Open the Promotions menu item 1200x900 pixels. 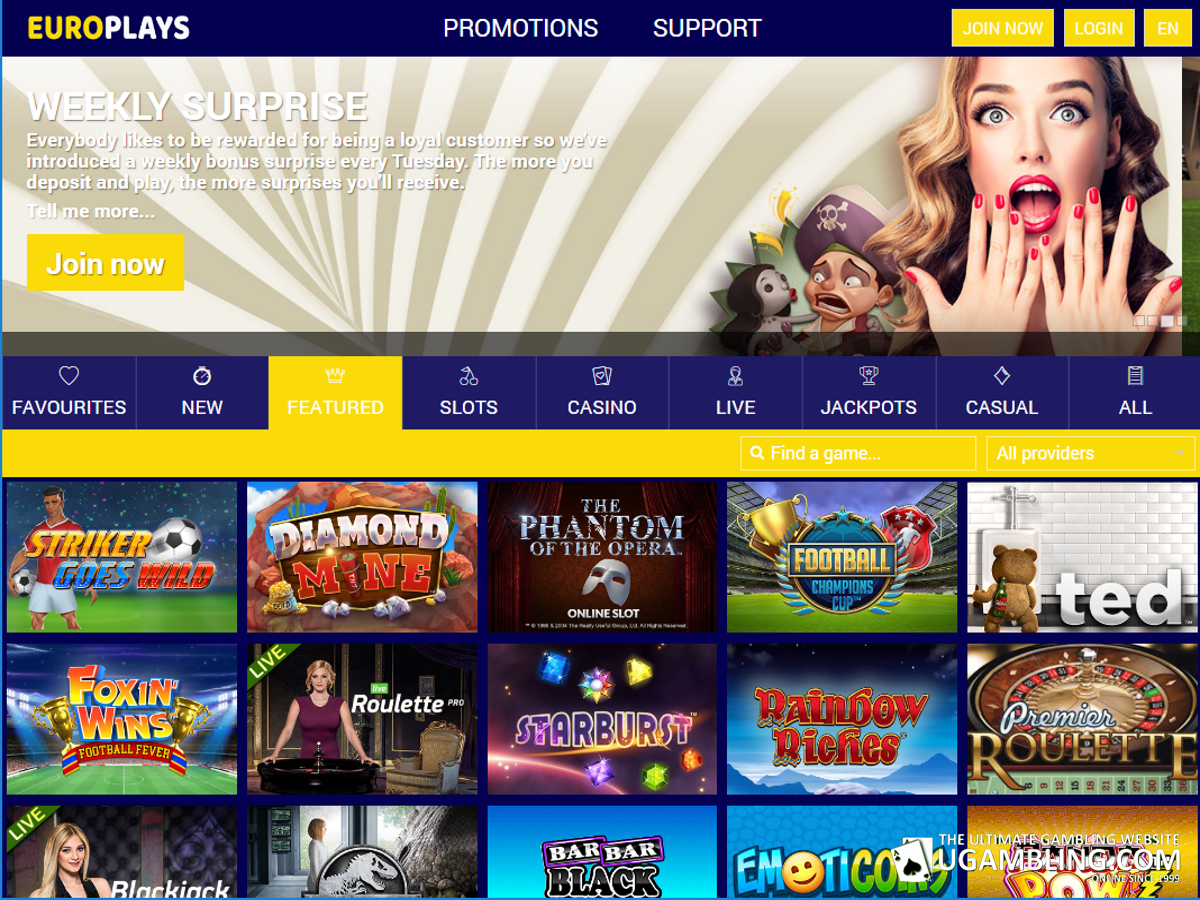point(521,28)
